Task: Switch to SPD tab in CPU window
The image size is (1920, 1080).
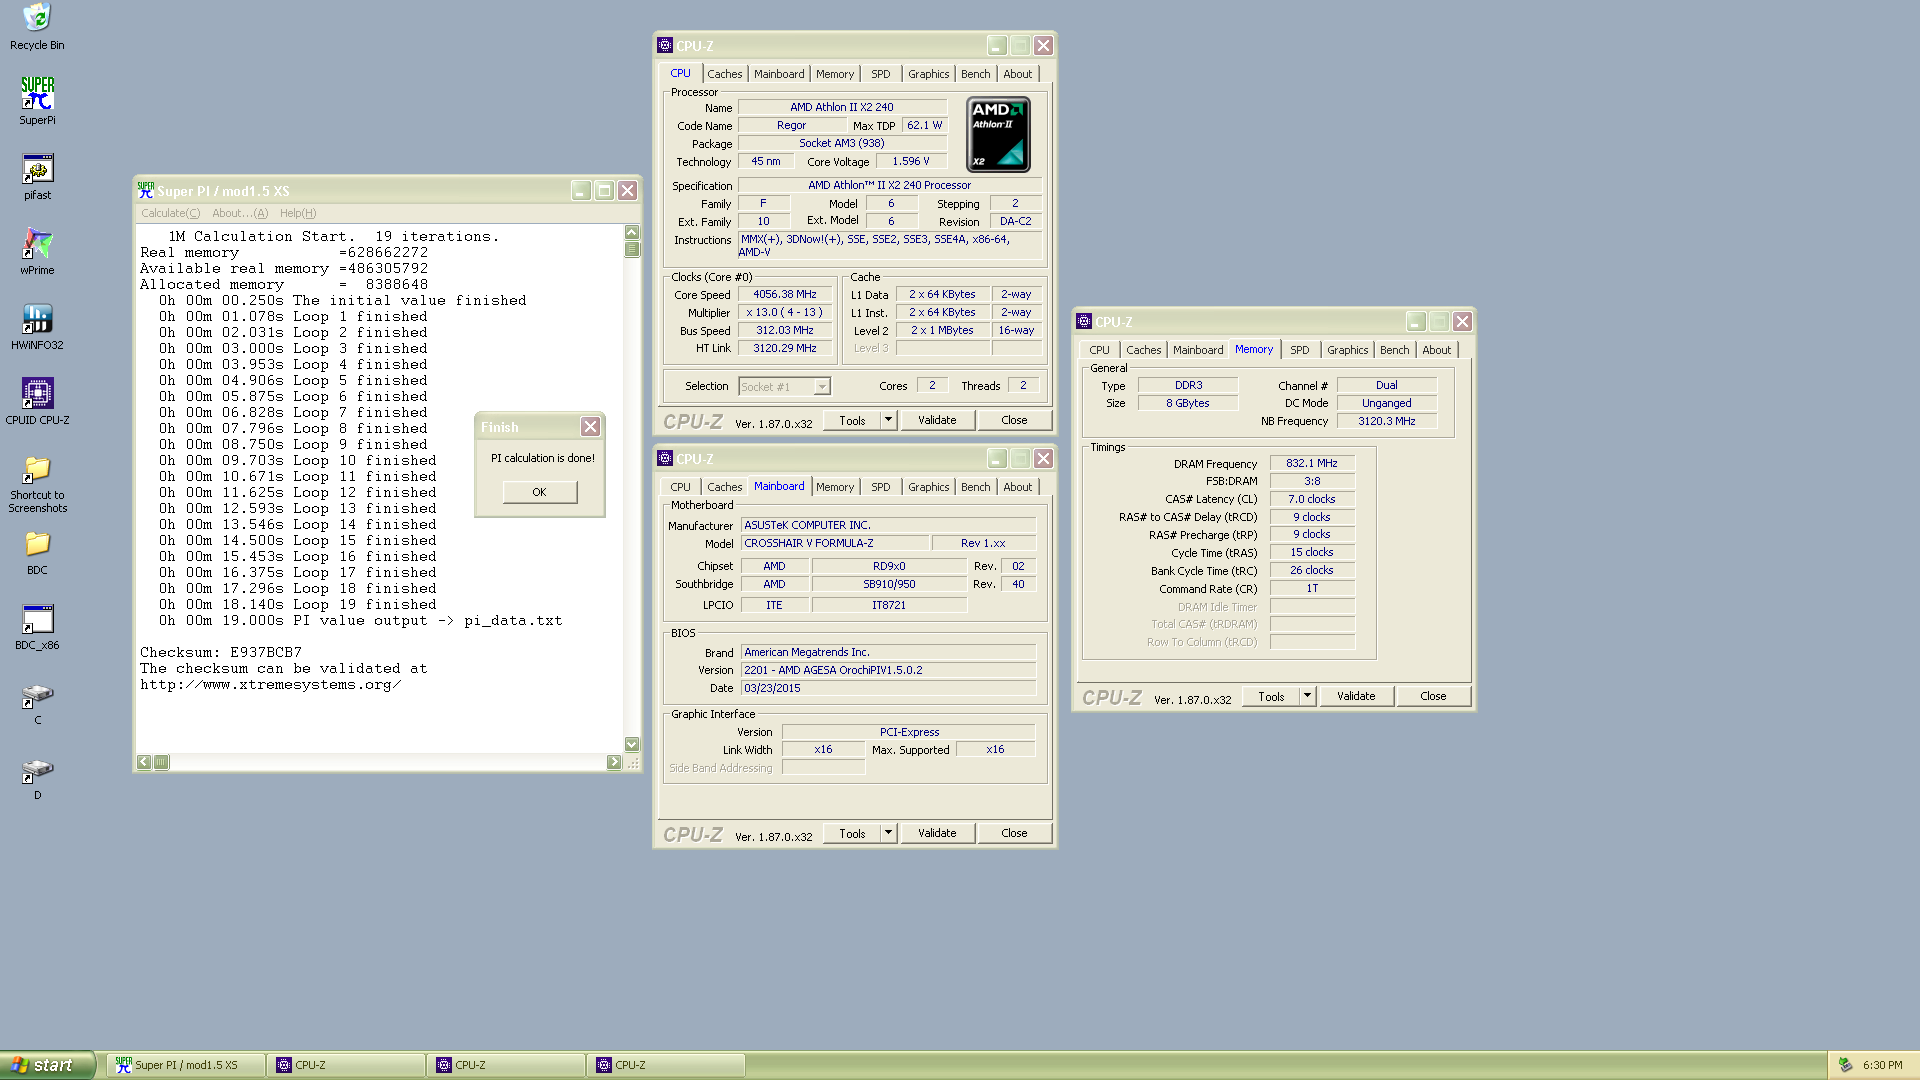Action: click(880, 74)
